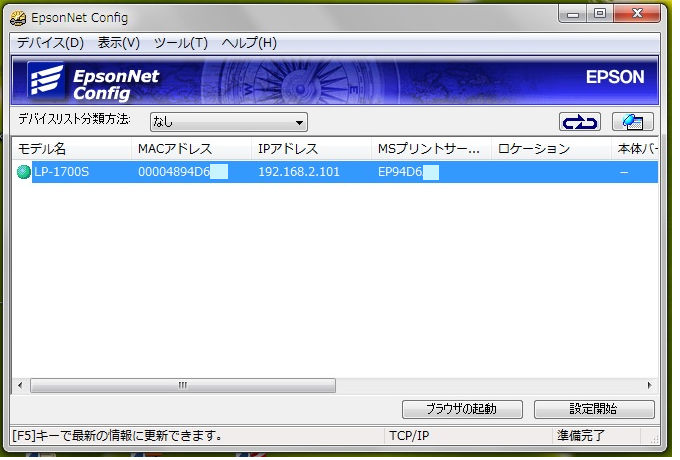
Task: Click the green status icon for LP-1700S
Action: coord(23,172)
